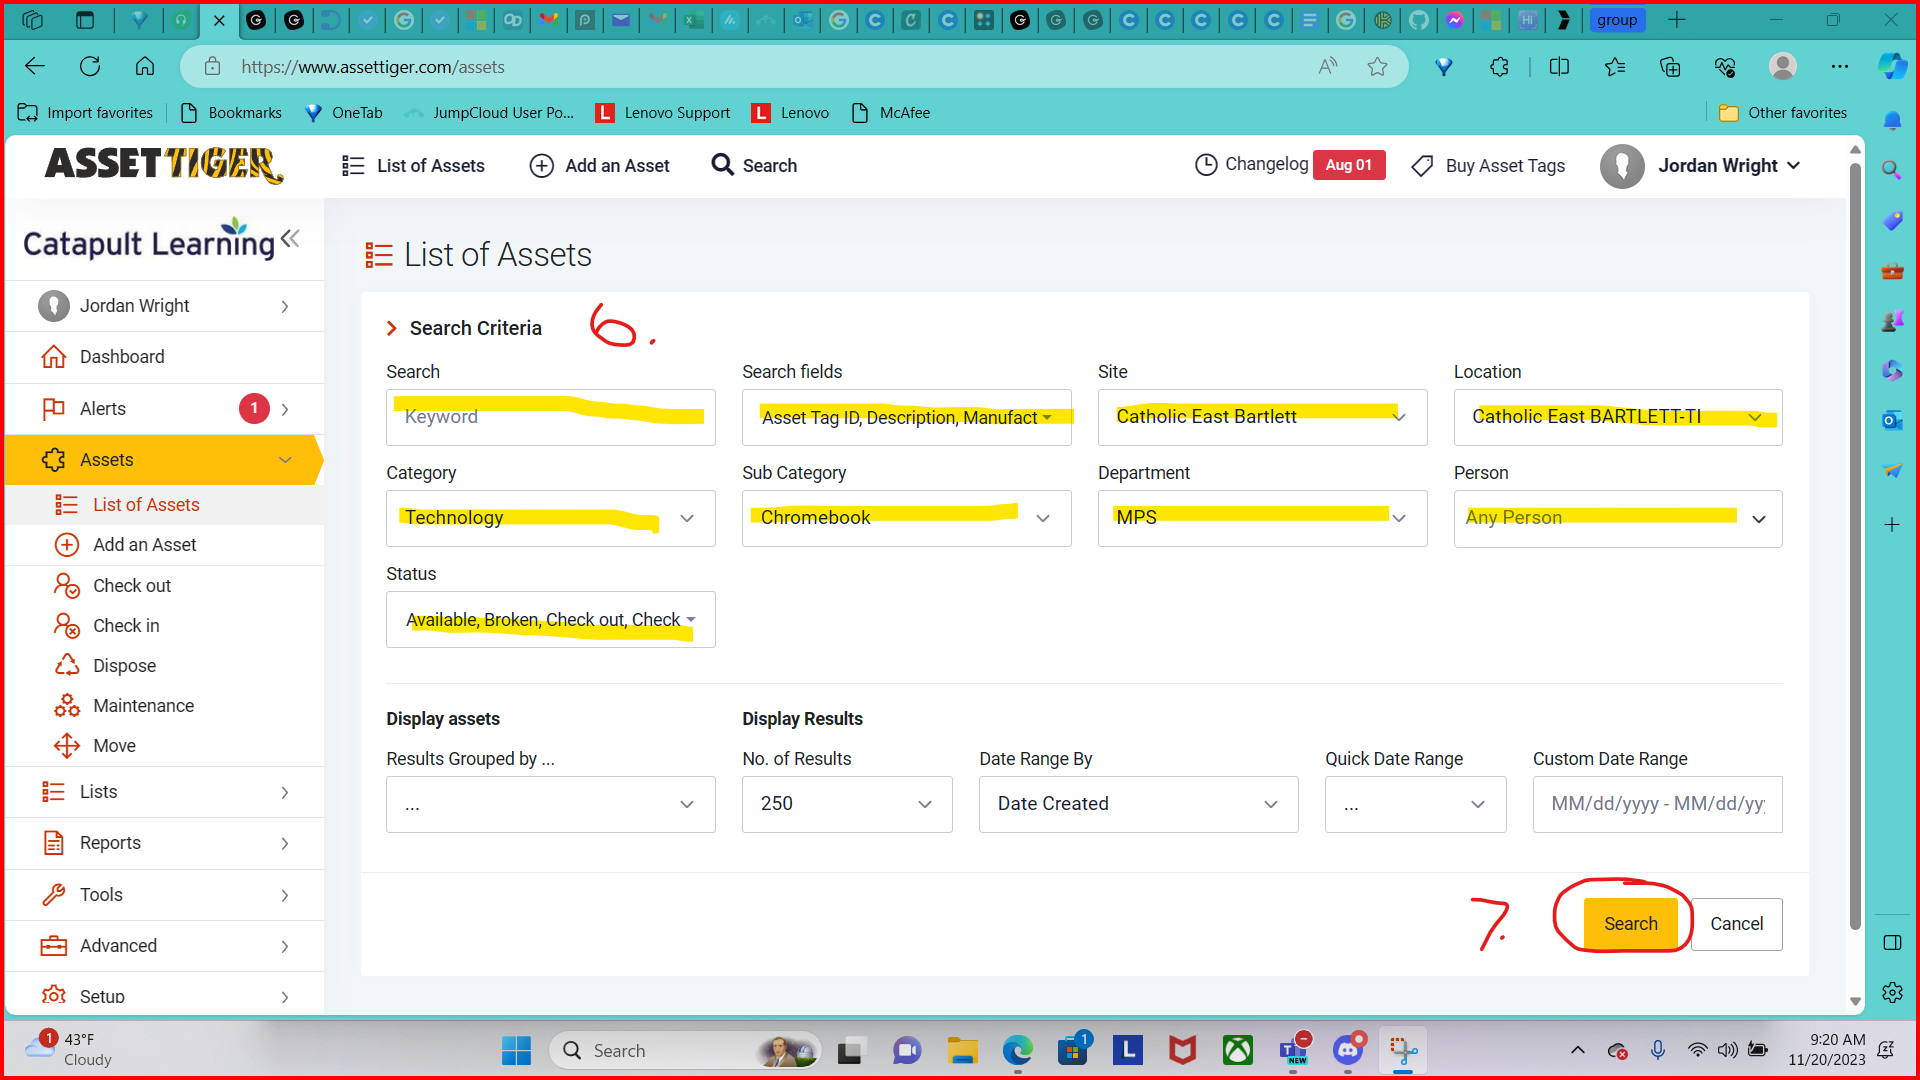Screen dimensions: 1920x1080
Task: Click the Reports document icon
Action: point(54,843)
